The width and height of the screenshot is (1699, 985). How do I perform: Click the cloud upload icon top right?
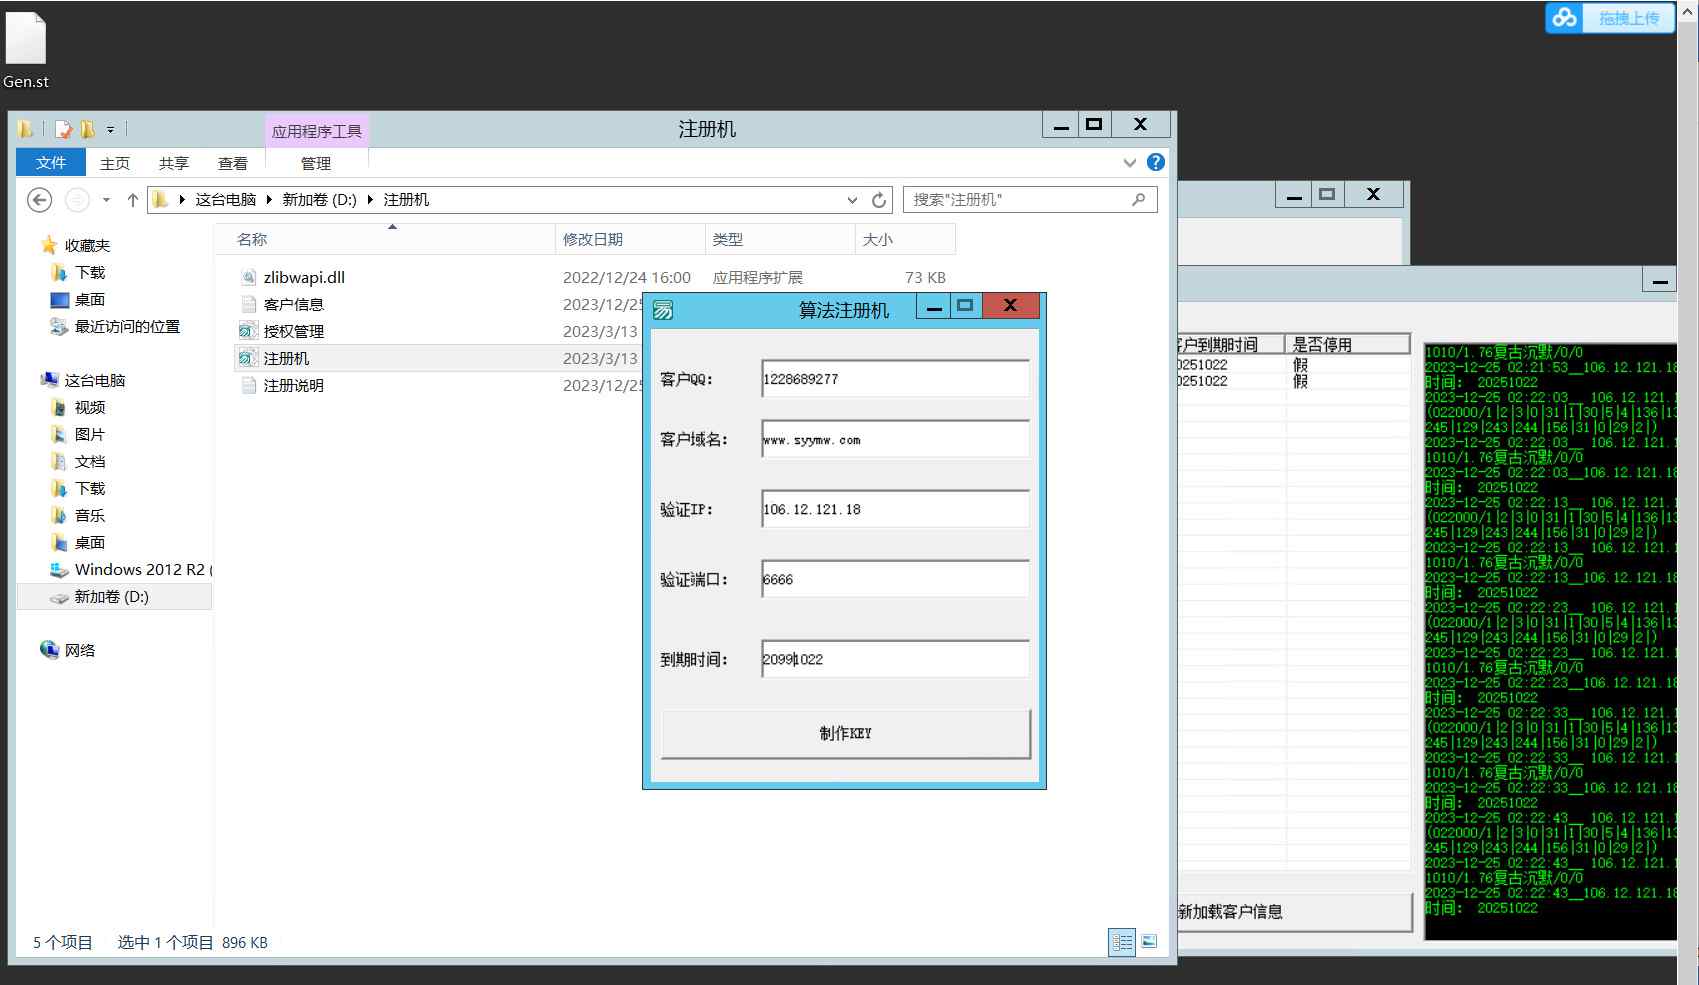1563,18
